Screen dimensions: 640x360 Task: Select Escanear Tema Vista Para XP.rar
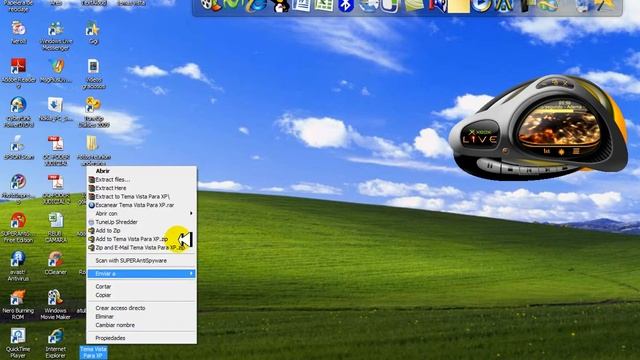(141, 205)
